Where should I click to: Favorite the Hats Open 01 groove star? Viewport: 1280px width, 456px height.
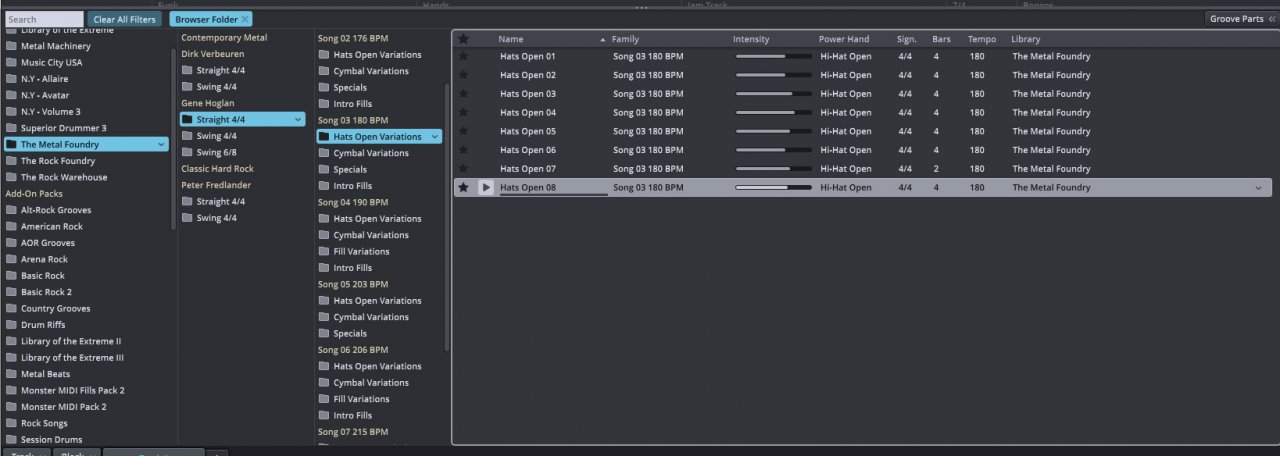click(463, 56)
